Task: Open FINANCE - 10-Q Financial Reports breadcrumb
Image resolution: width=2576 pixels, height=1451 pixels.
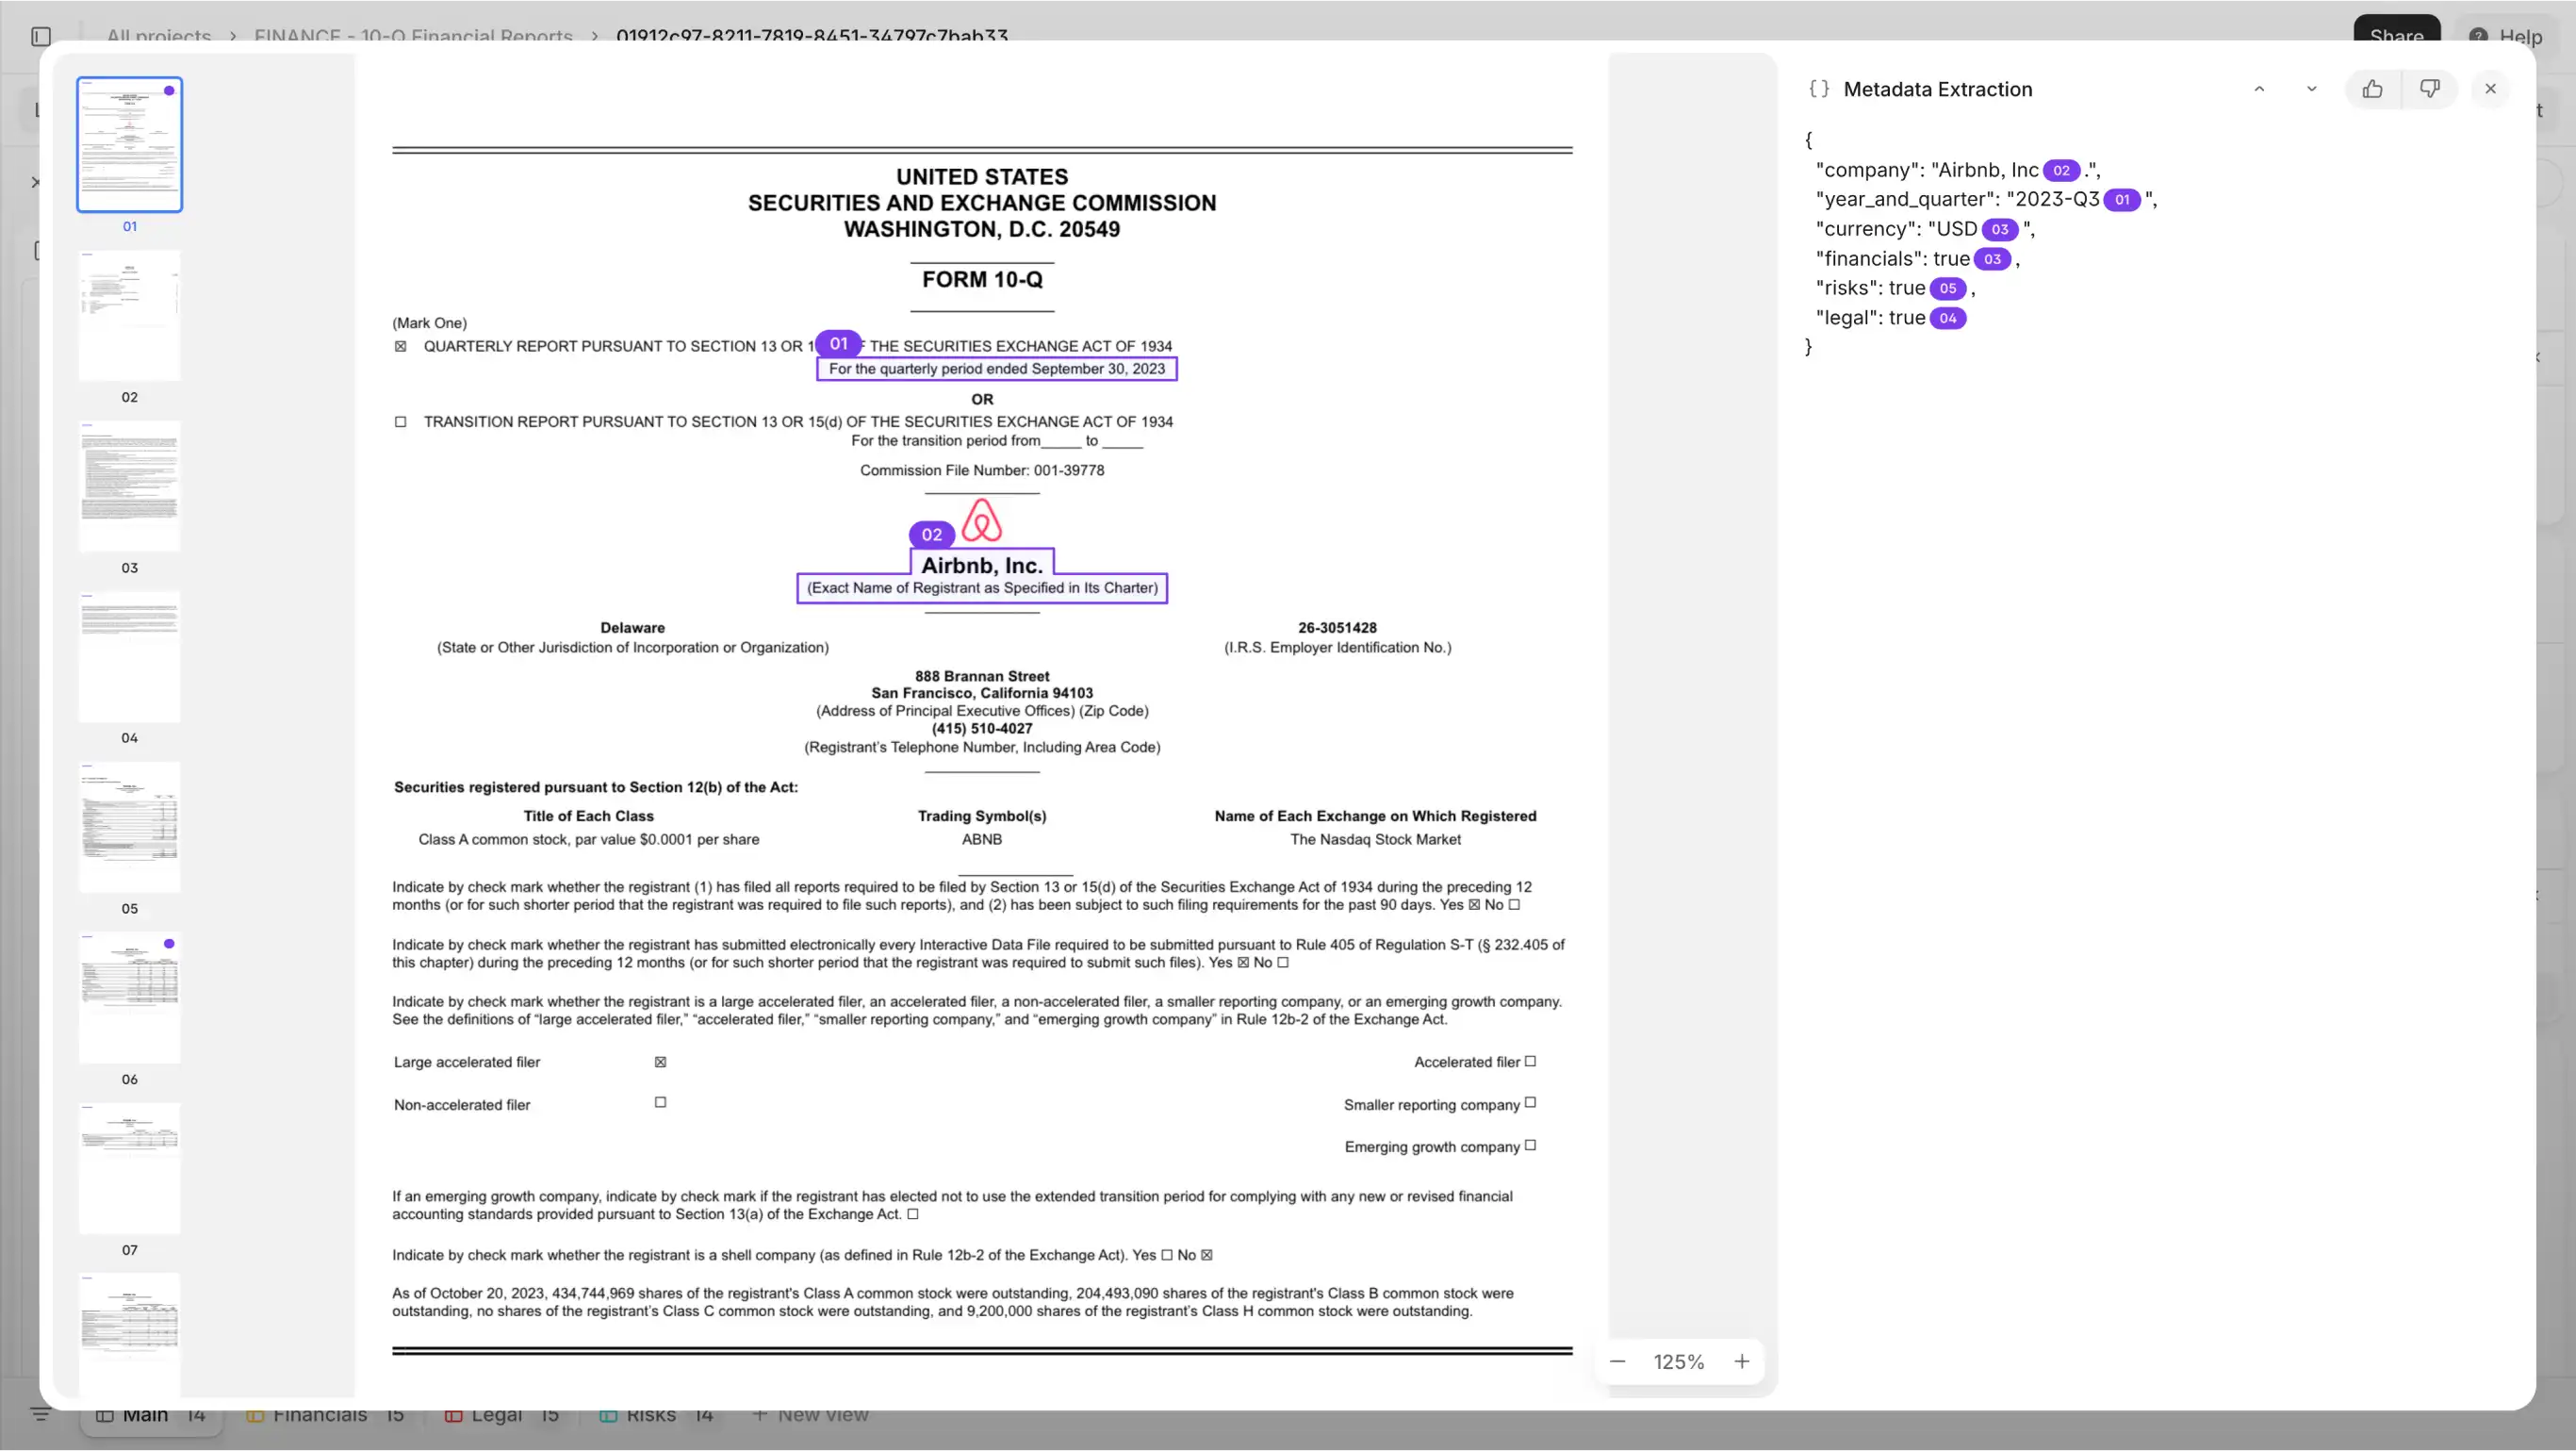Action: click(x=413, y=36)
